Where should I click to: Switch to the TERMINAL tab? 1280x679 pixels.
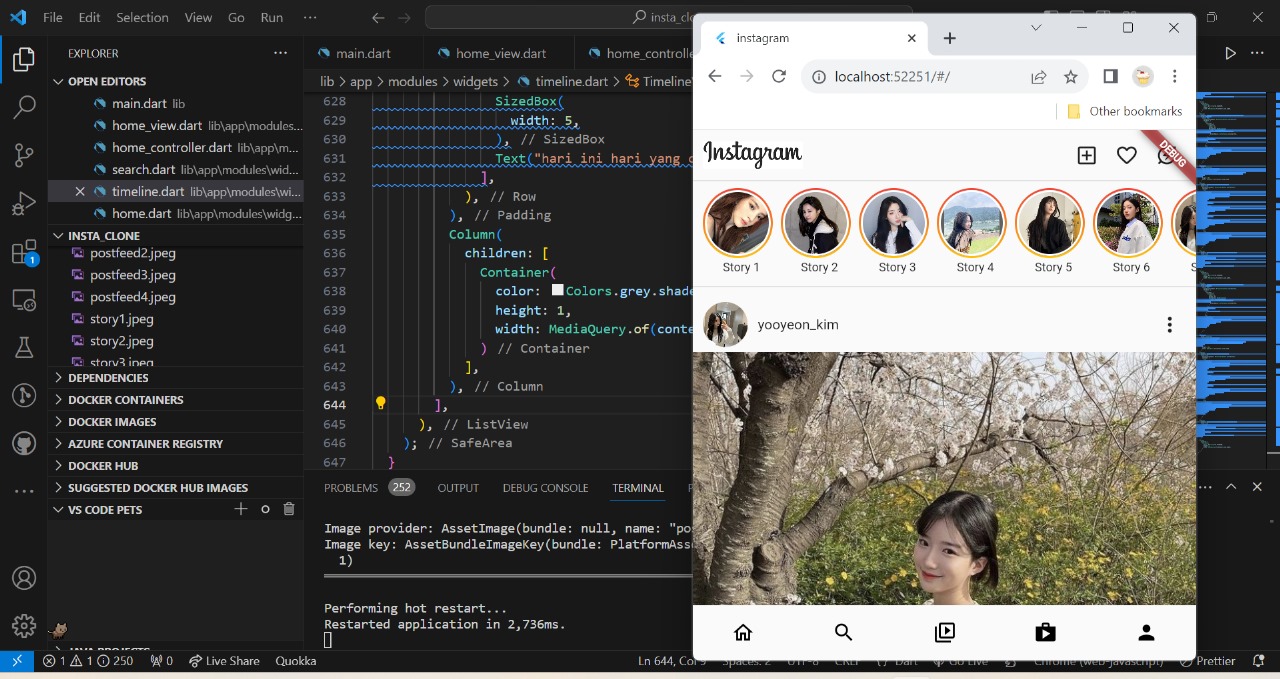[637, 487]
